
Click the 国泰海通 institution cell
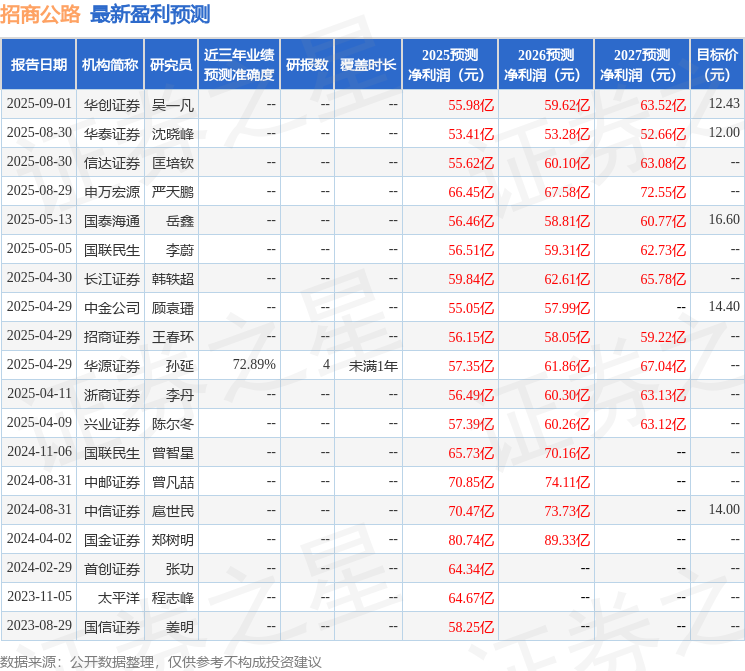(x=112, y=220)
